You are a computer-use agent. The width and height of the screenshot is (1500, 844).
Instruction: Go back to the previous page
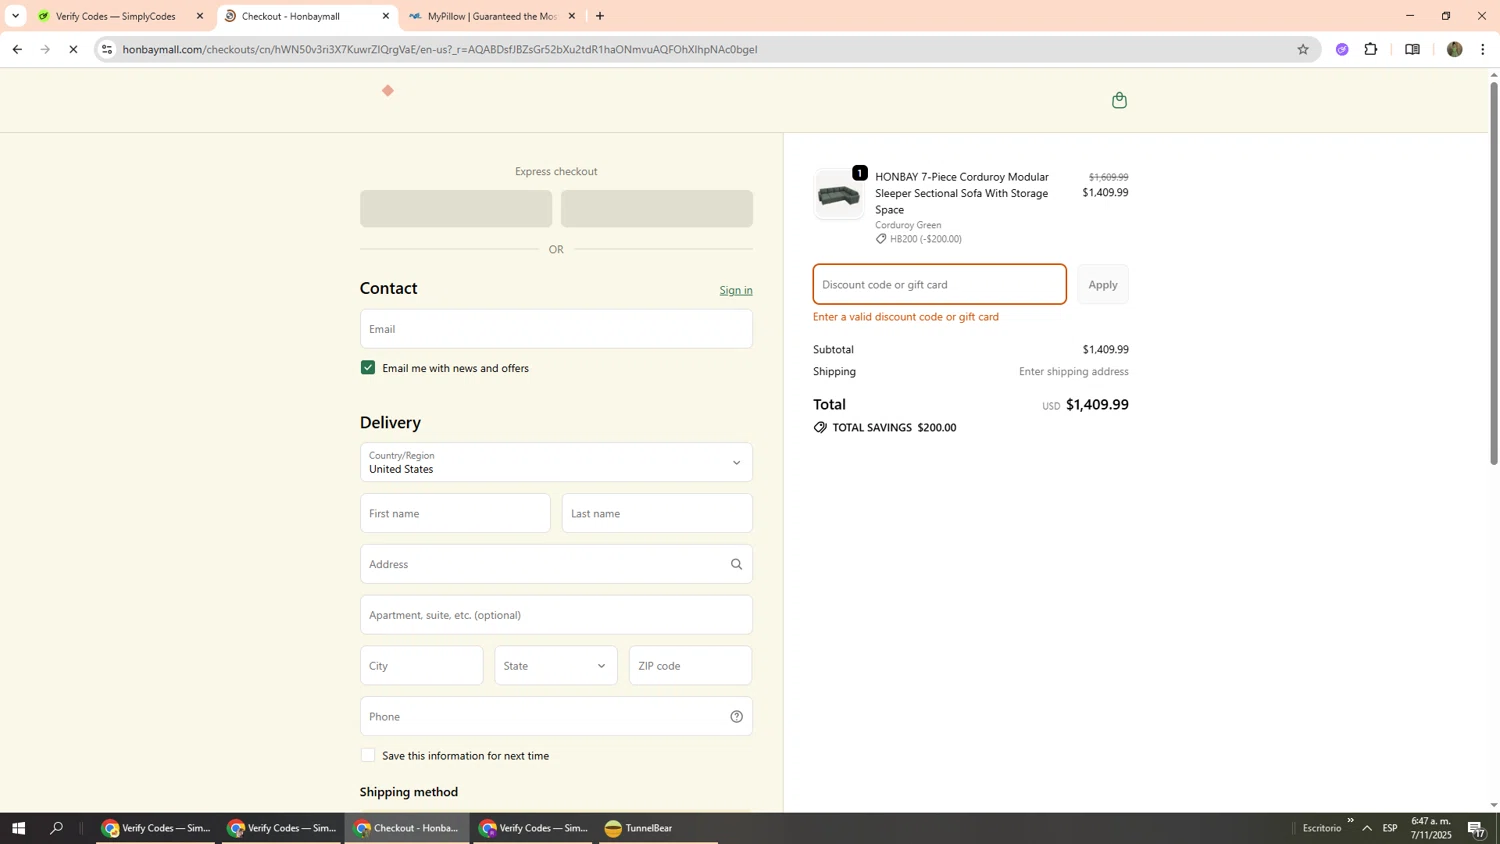[x=17, y=49]
